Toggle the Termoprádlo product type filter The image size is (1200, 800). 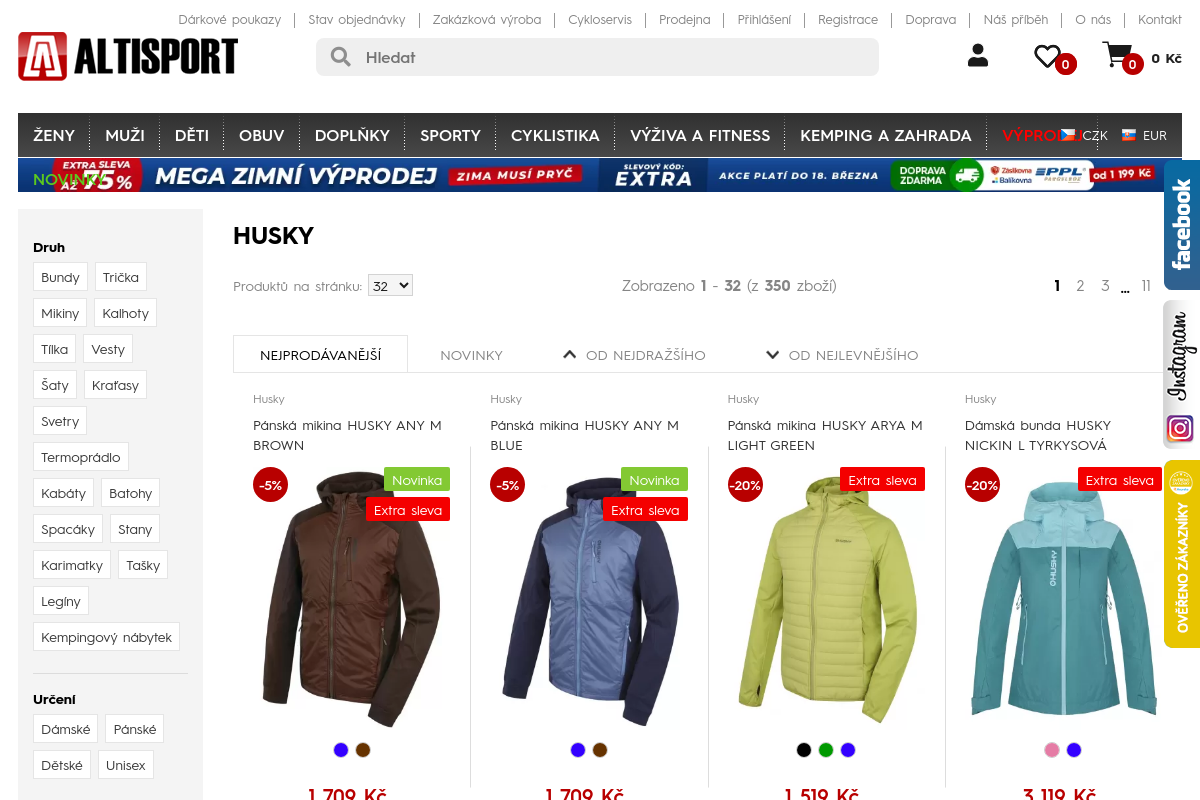(x=81, y=456)
